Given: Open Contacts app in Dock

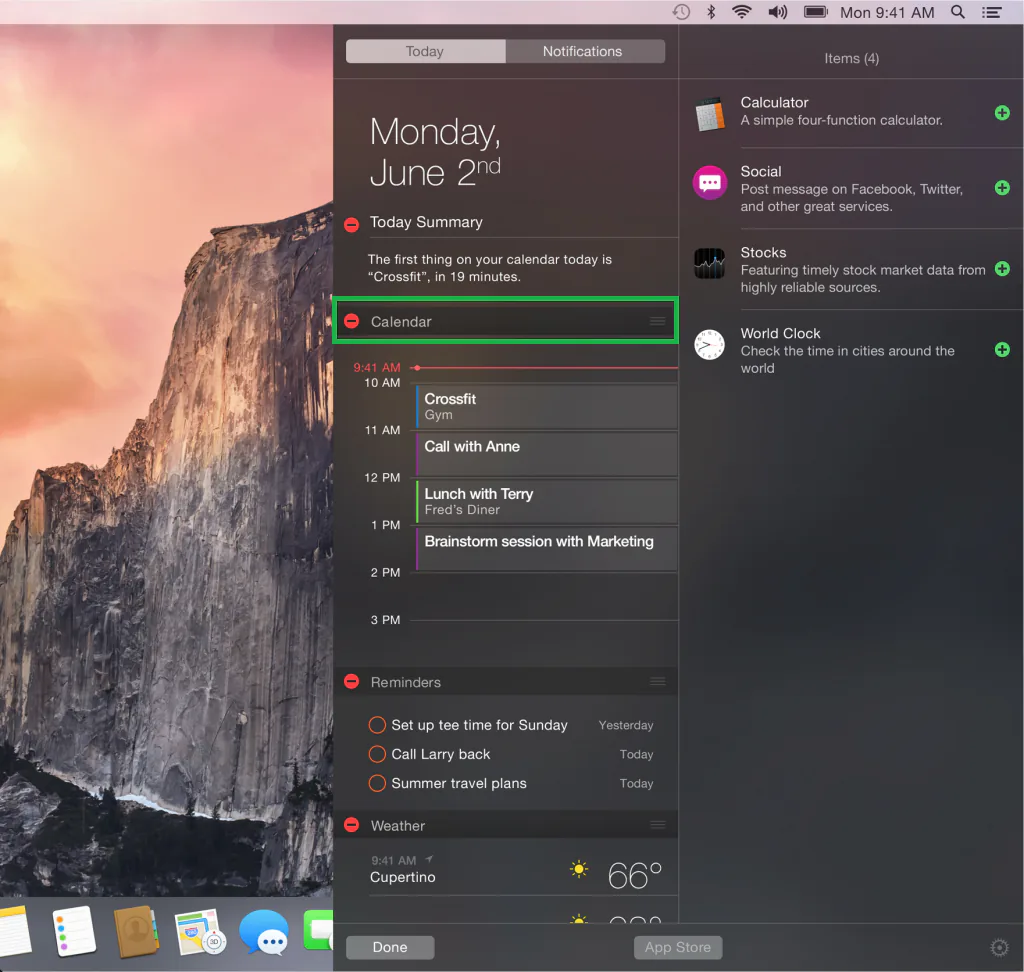Looking at the screenshot, I should coord(136,932).
